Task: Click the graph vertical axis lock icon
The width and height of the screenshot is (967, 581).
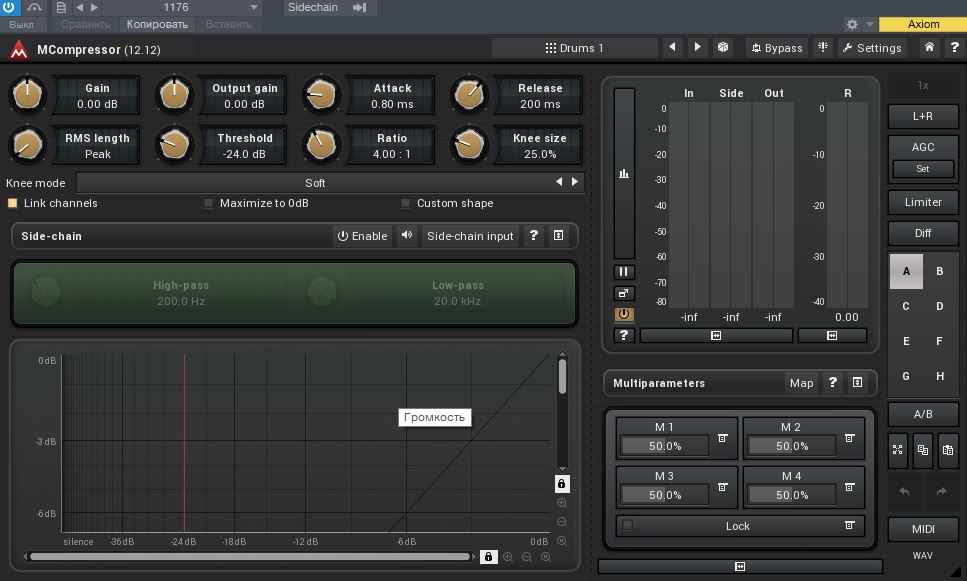Action: pyautogui.click(x=562, y=484)
